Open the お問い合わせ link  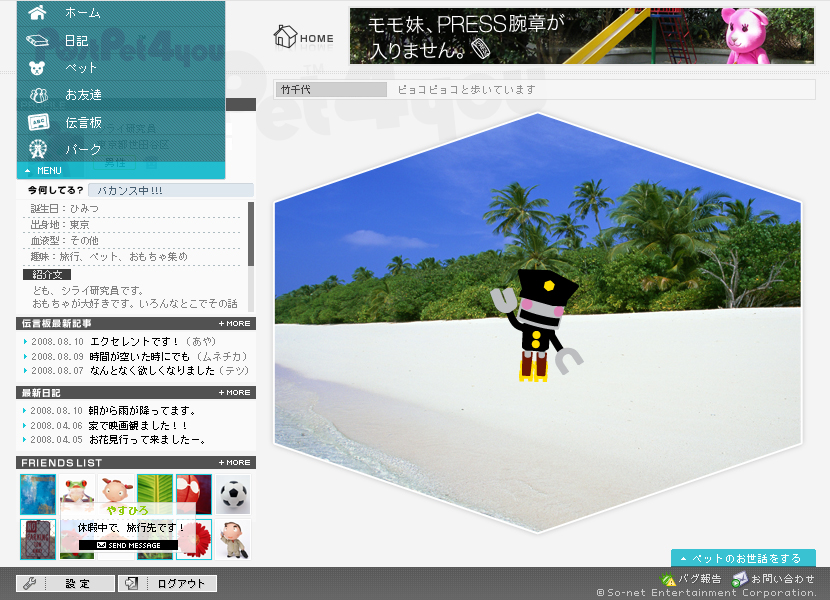(783, 578)
